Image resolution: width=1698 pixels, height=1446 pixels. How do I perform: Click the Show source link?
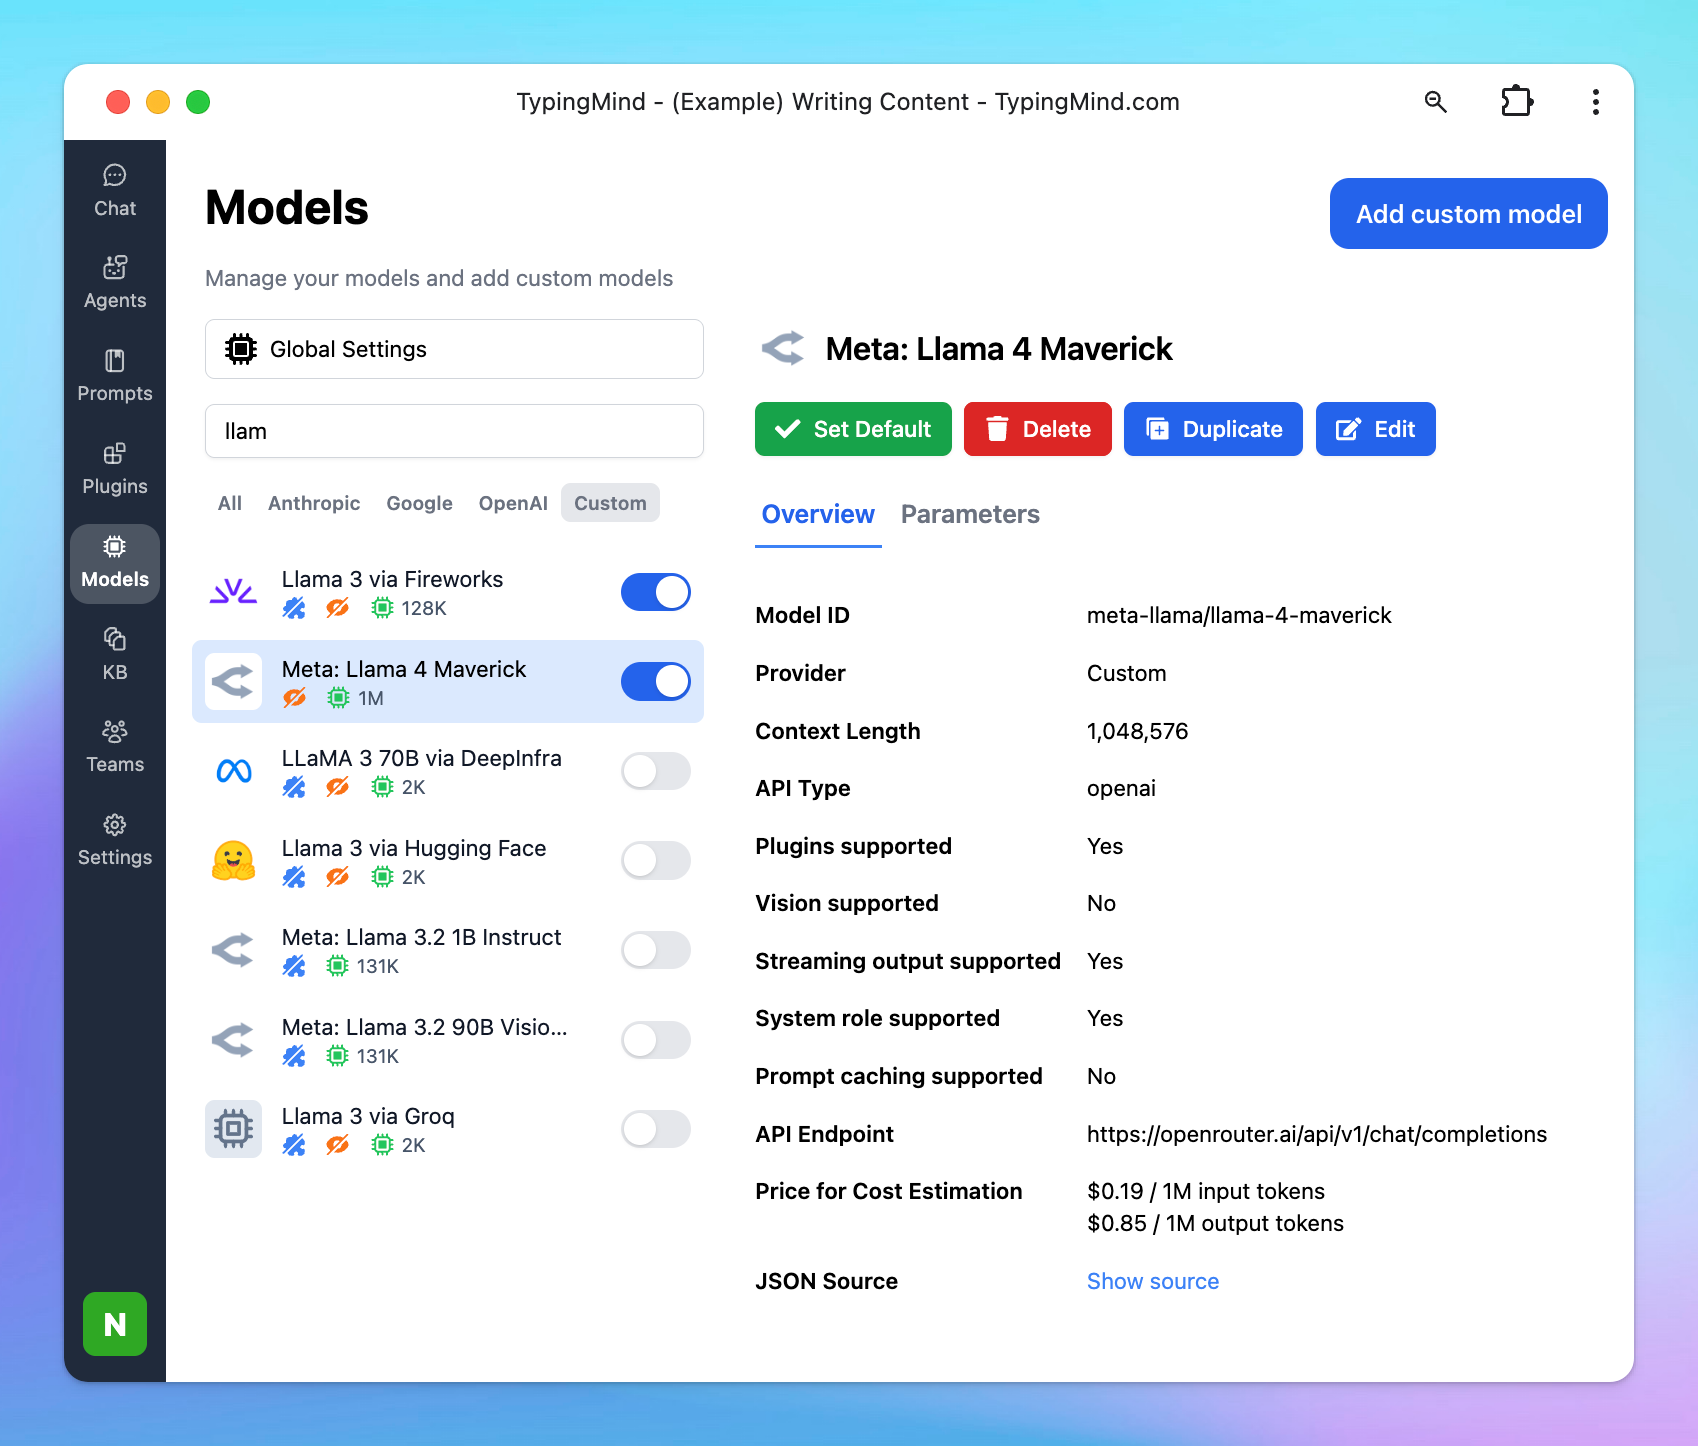pos(1153,1281)
